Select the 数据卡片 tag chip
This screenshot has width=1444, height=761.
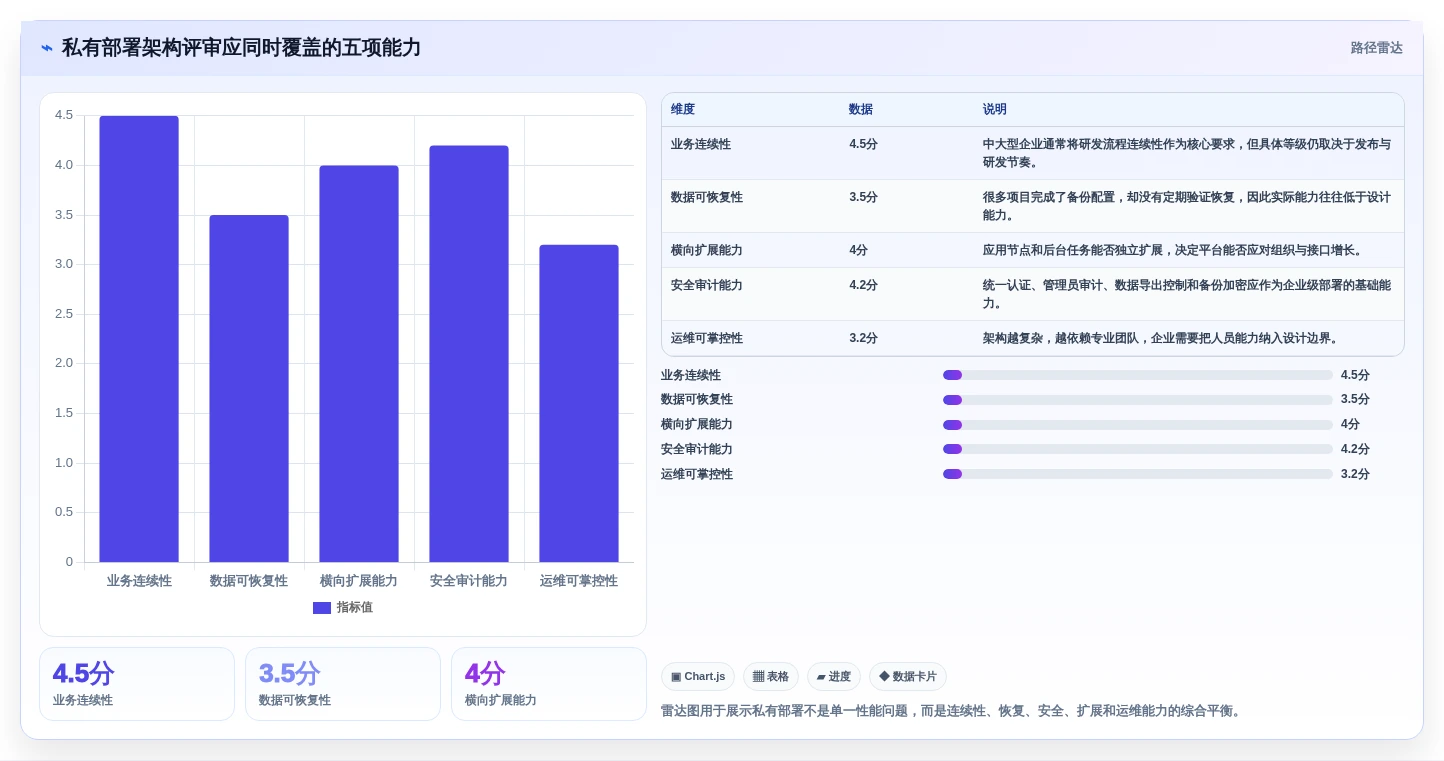click(x=908, y=677)
